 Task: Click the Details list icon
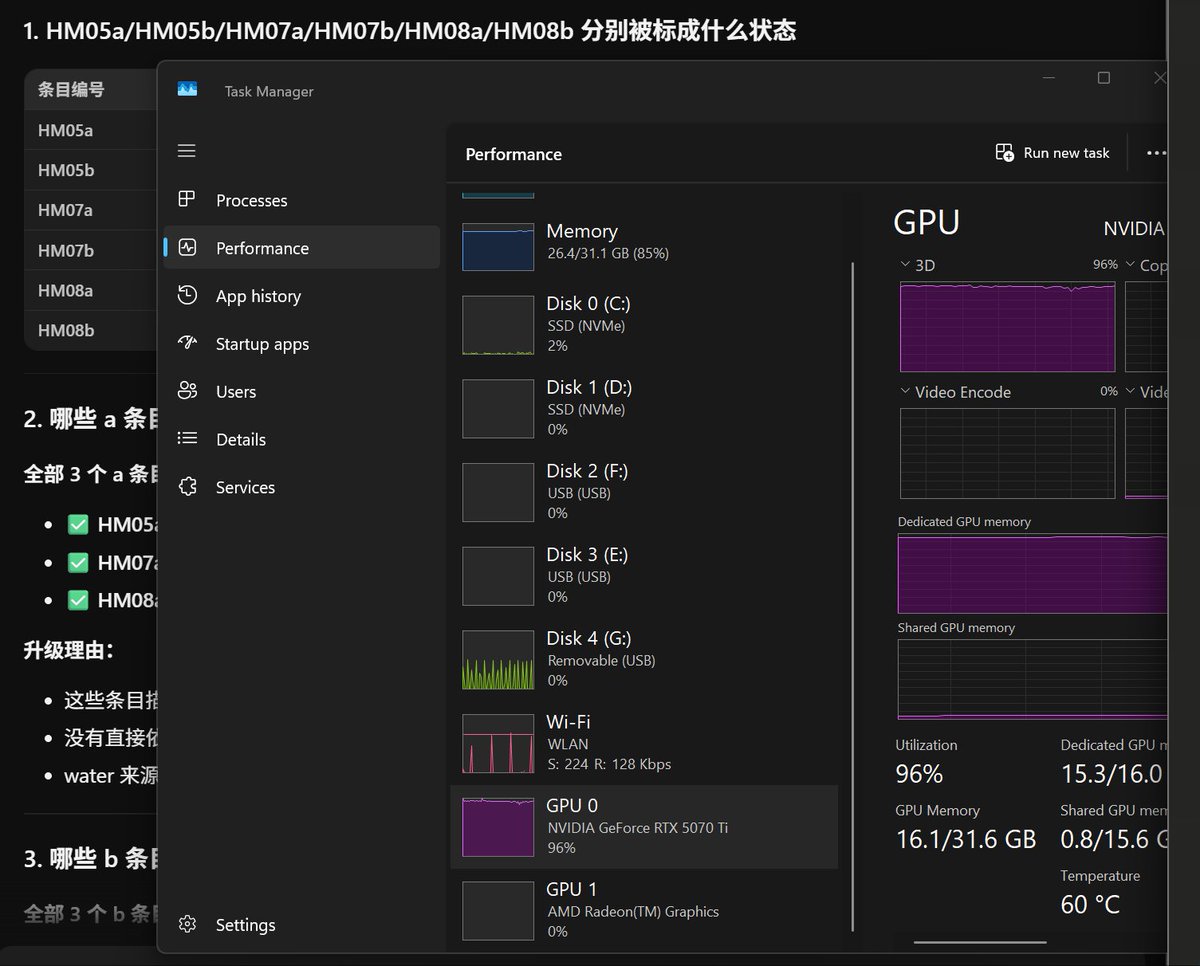[x=187, y=438]
